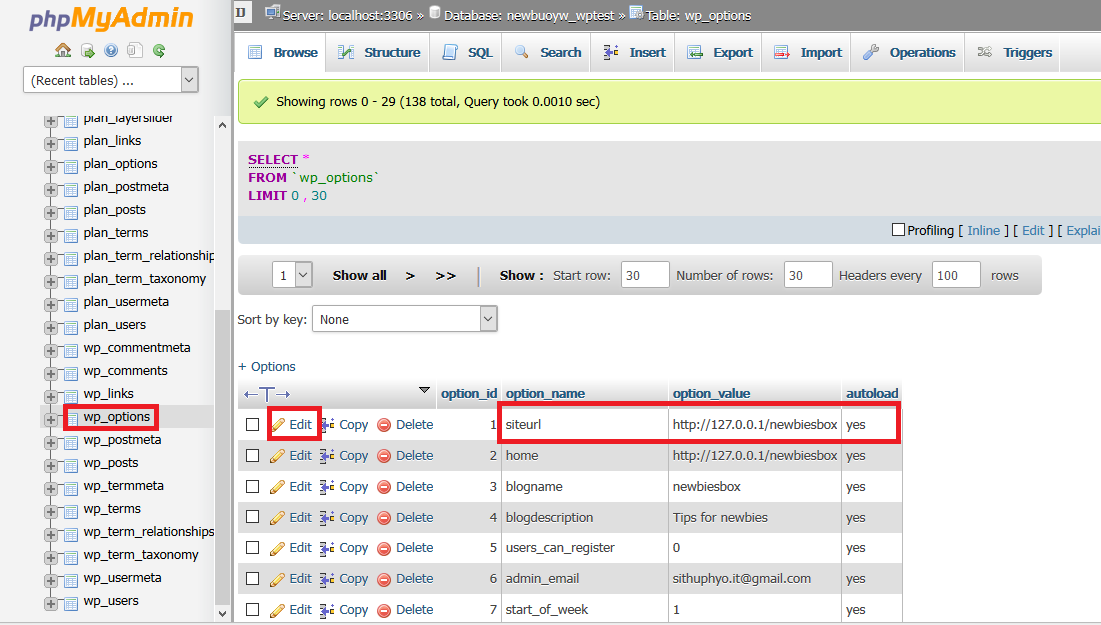The height and width of the screenshot is (625, 1101).
Task: Open the Sort by key dropdown
Action: click(404, 319)
